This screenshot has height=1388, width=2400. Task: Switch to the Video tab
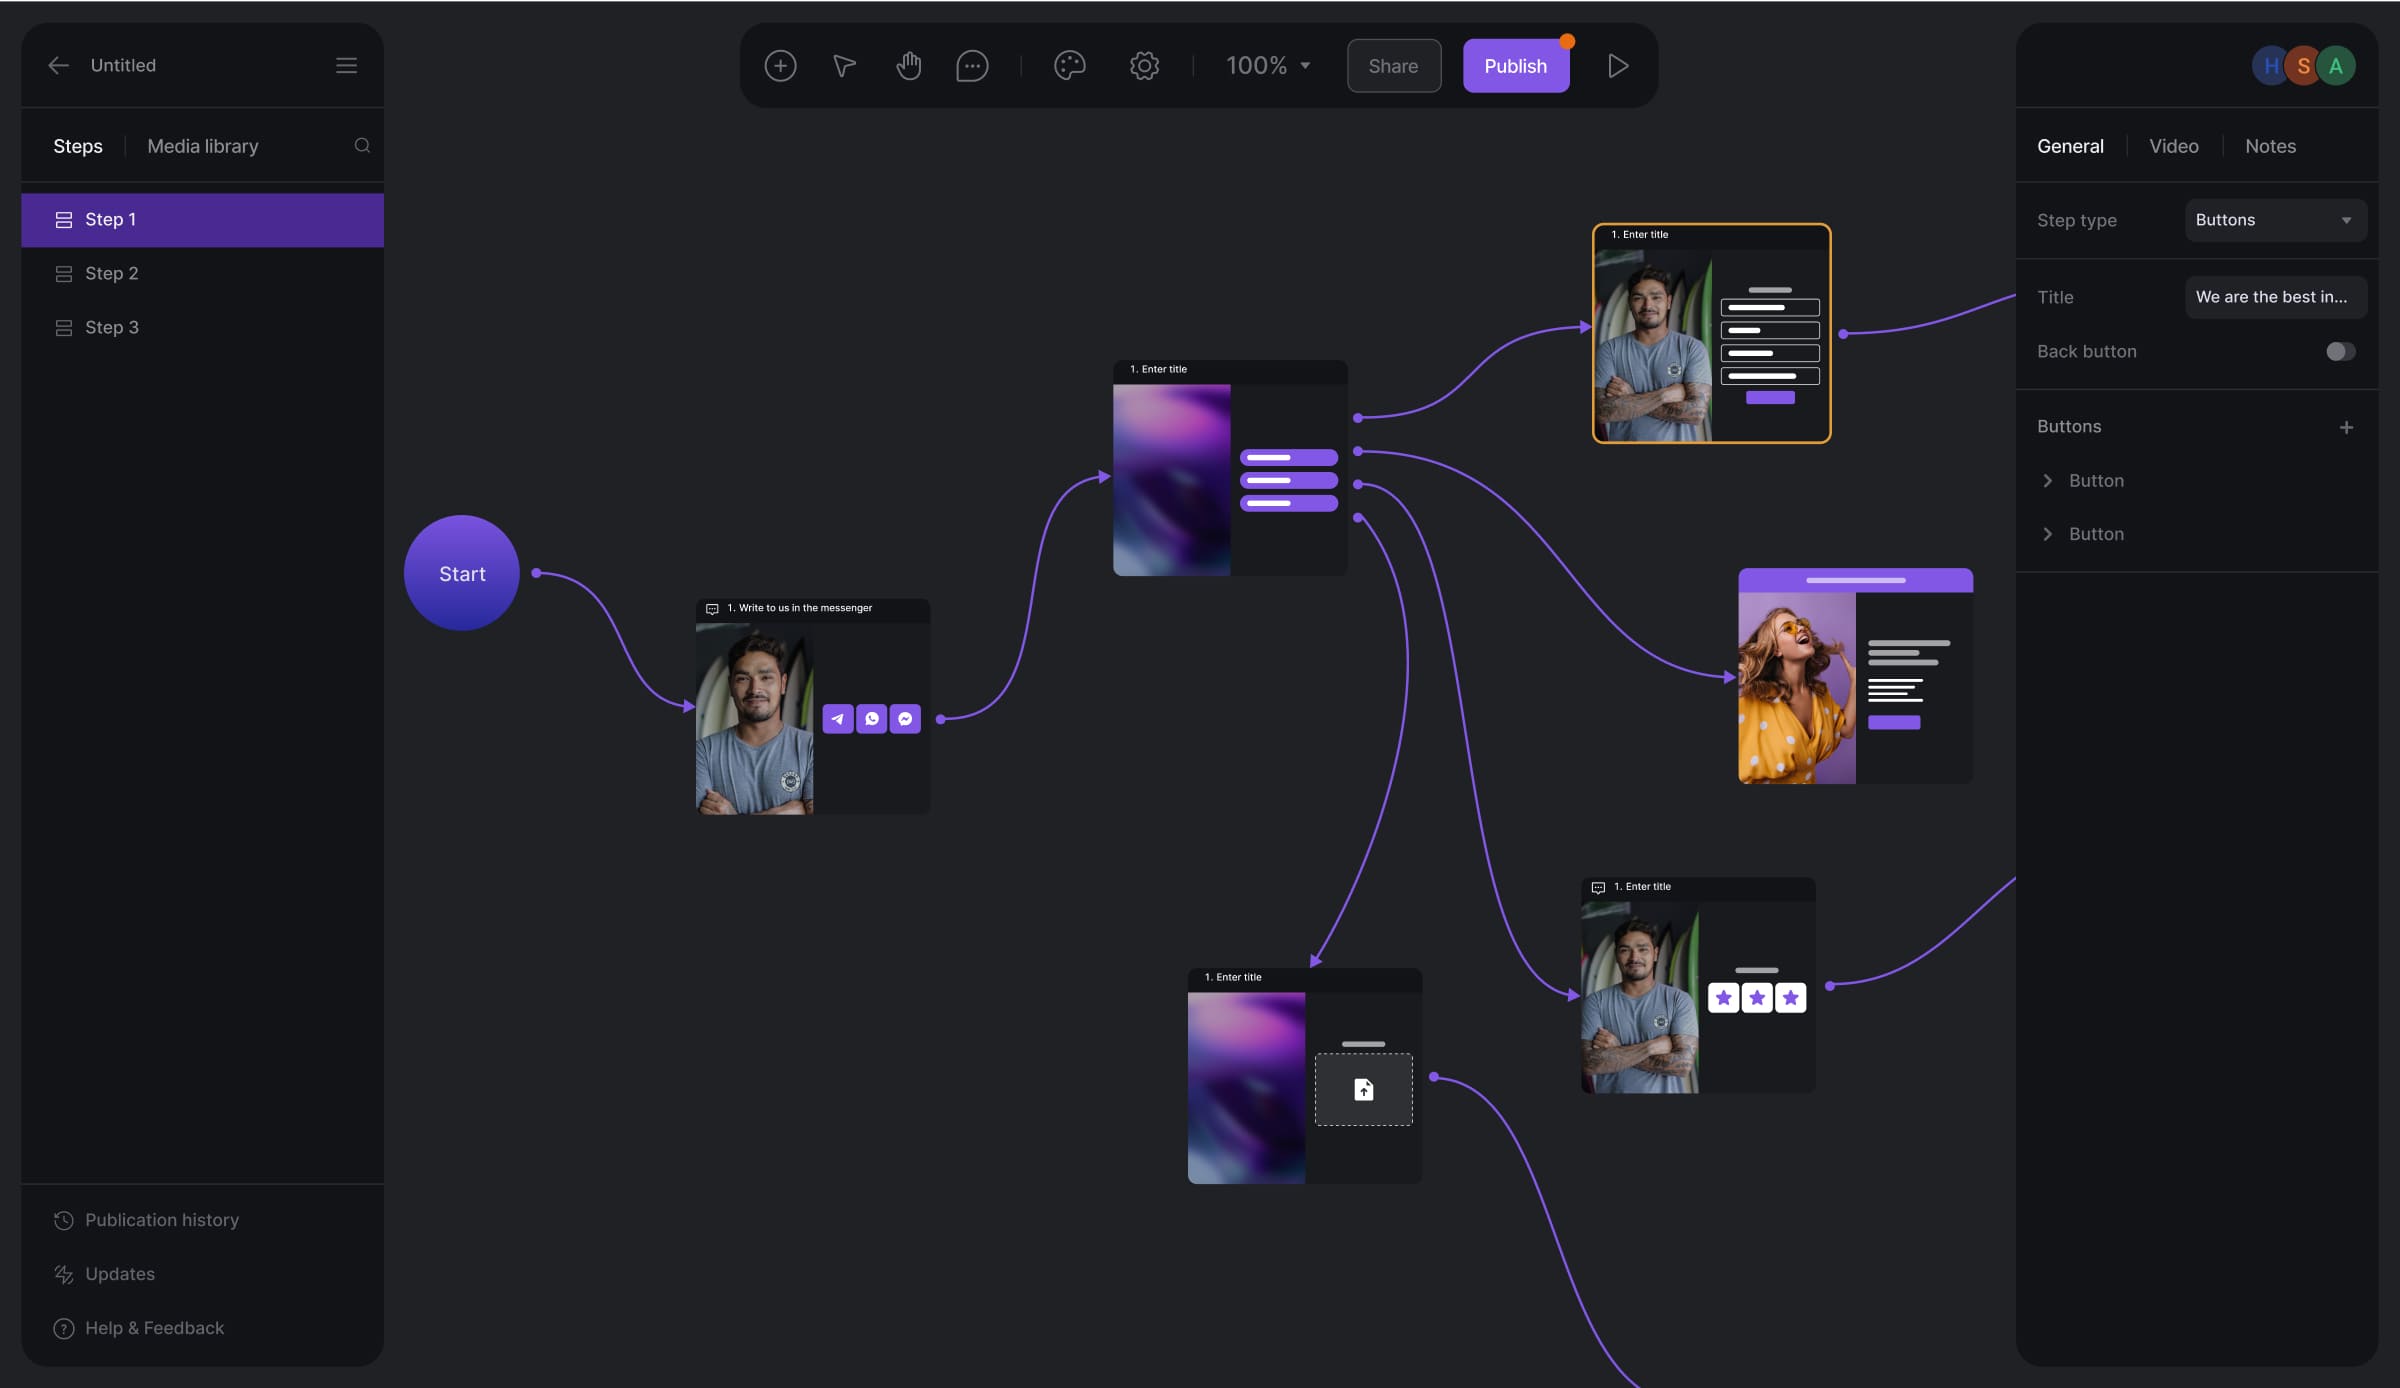[2173, 146]
